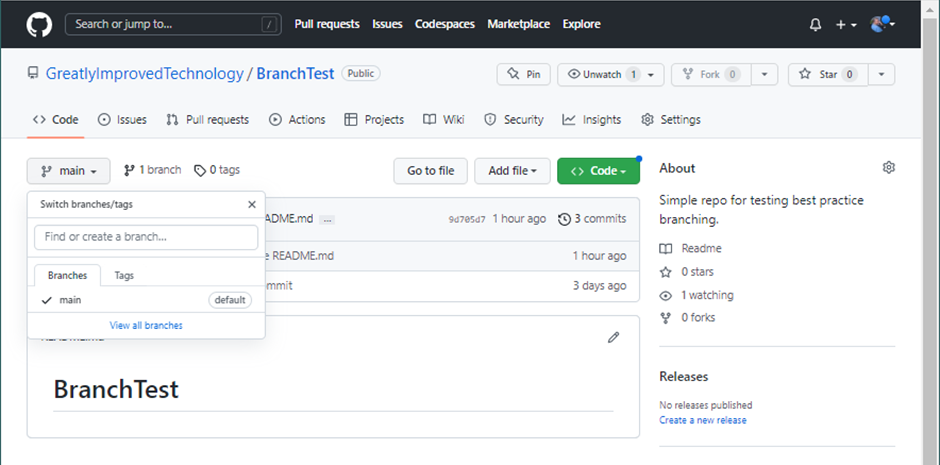Expand the Fork dropdown arrow

764,74
